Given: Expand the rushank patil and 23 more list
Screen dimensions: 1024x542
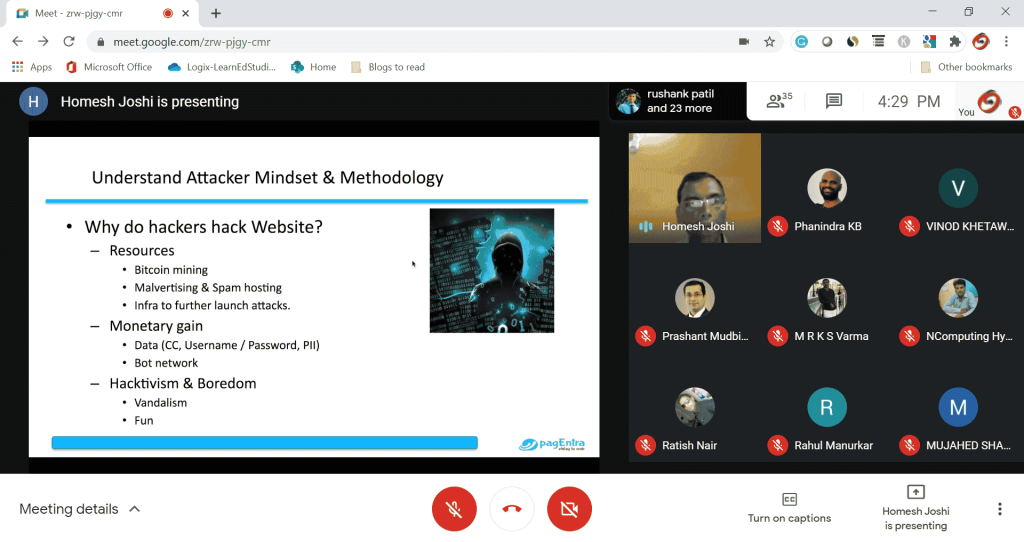Looking at the screenshot, I should (x=678, y=101).
